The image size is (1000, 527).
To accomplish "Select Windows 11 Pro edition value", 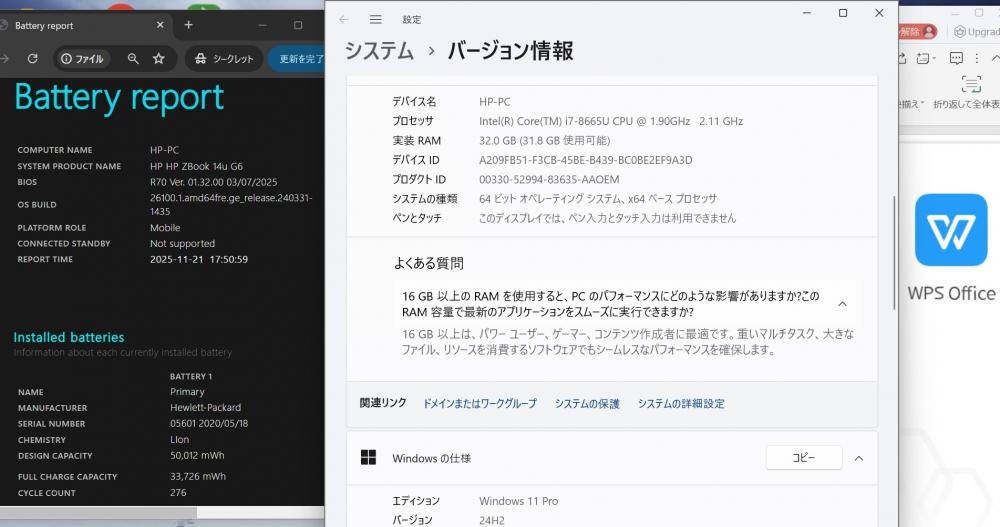I will pyautogui.click(x=518, y=501).
